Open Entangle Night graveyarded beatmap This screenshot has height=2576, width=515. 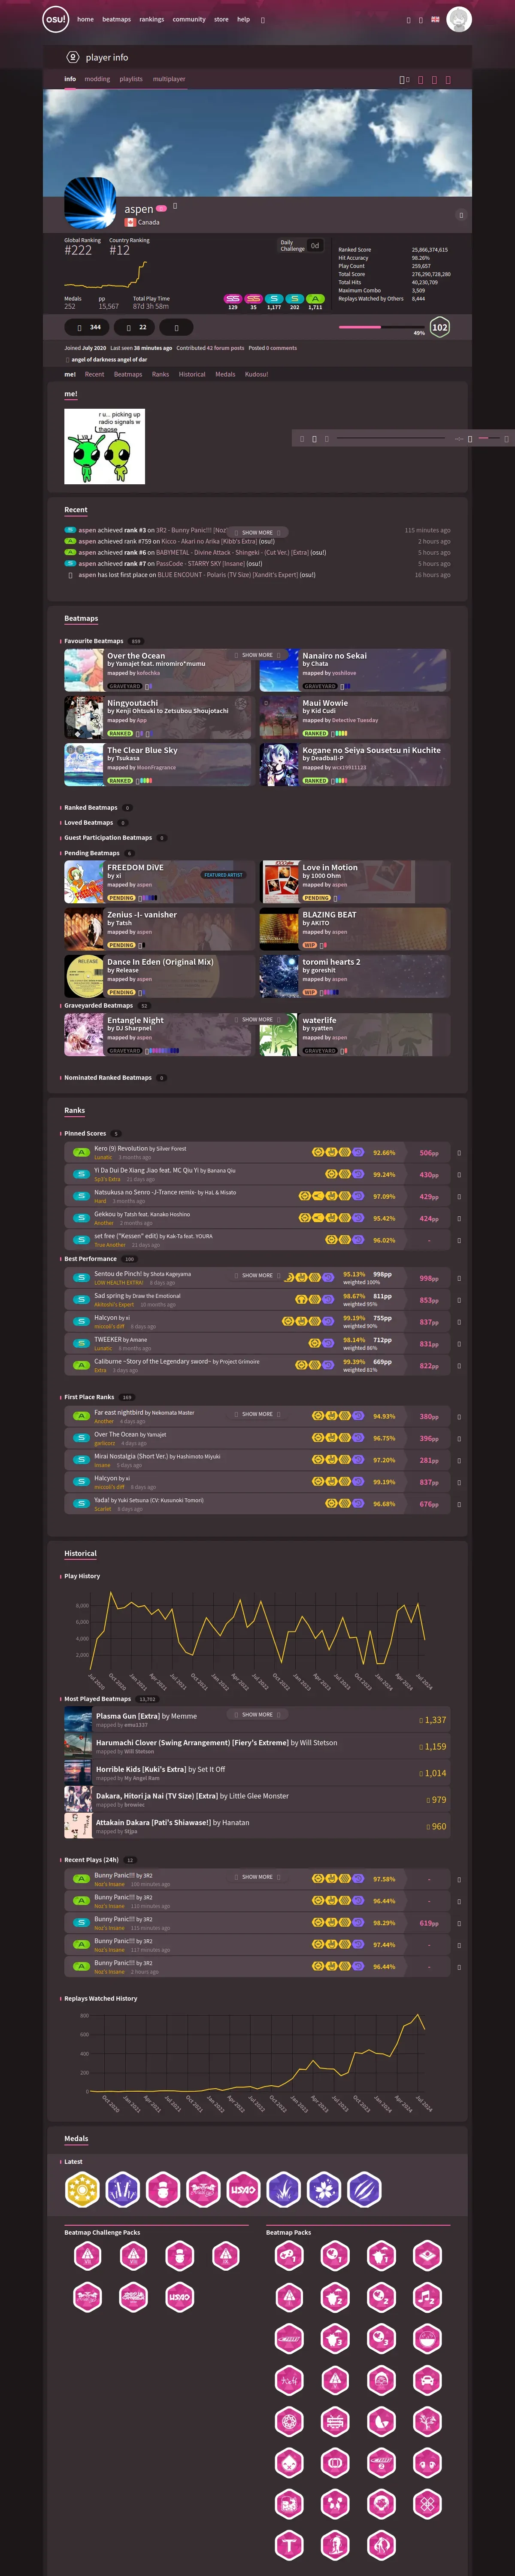pyautogui.click(x=159, y=1035)
